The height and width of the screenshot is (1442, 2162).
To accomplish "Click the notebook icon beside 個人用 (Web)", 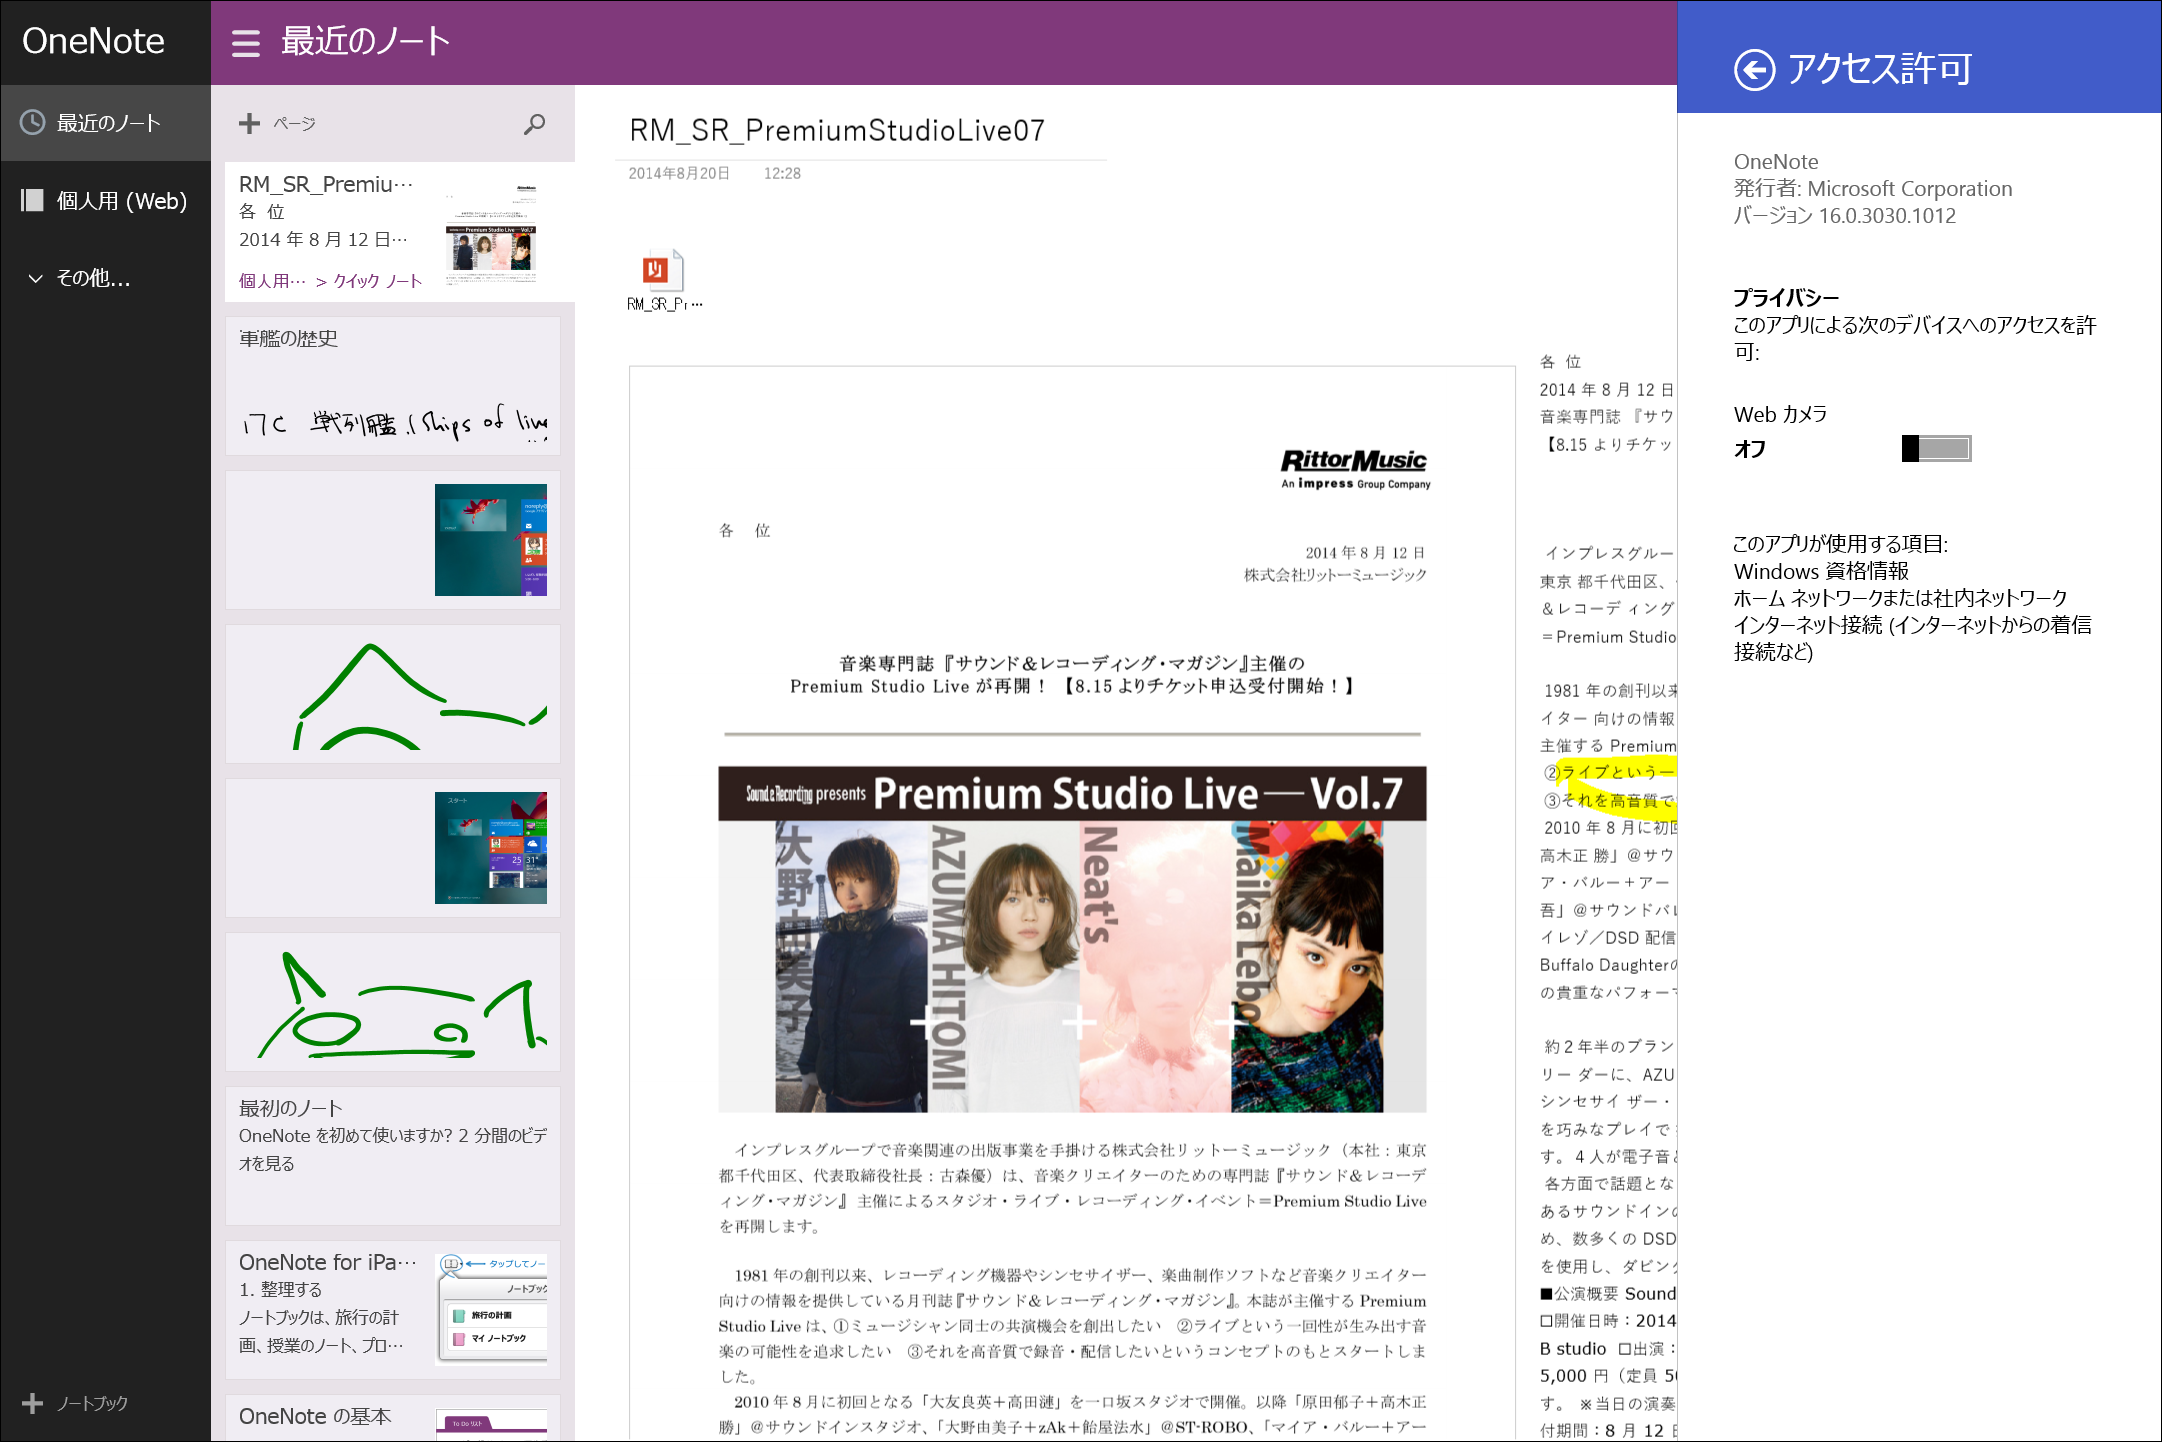I will [30, 200].
